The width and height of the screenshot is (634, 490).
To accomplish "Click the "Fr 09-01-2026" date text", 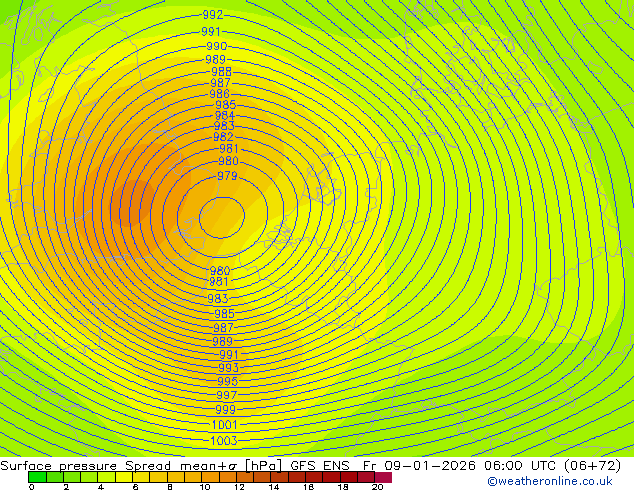I will click(419, 466).
